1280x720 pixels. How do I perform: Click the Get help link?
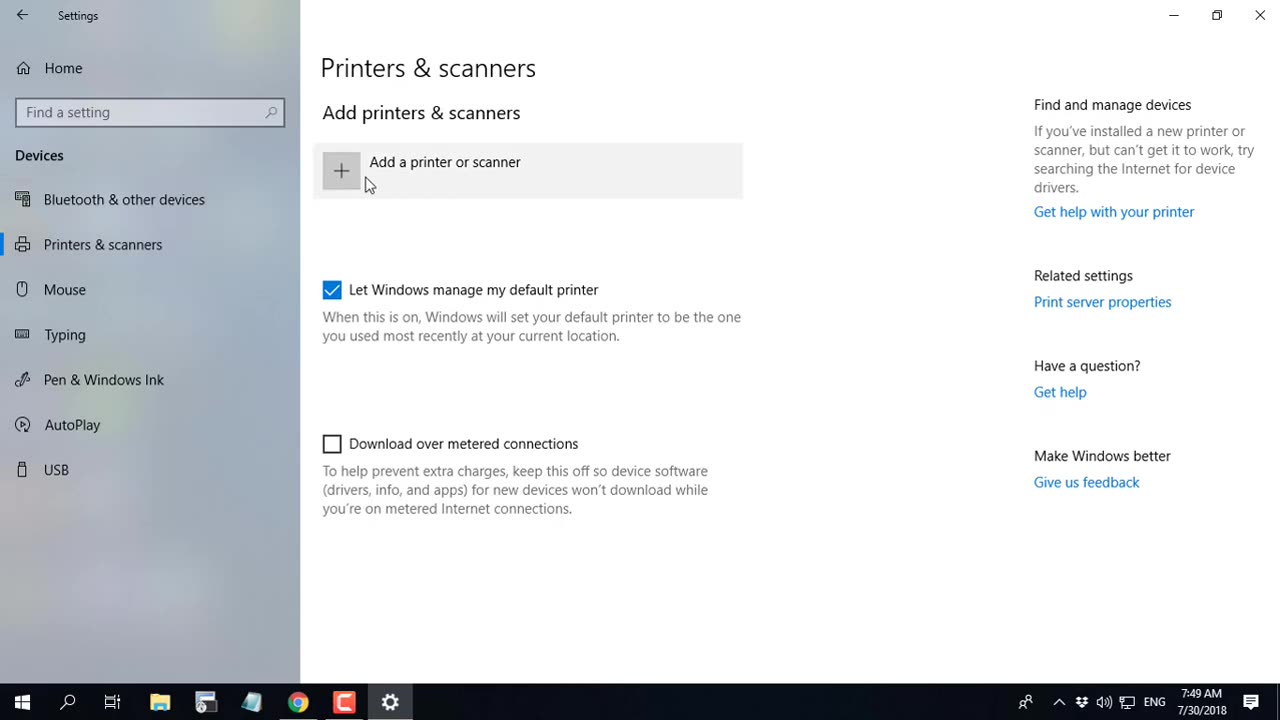(x=1060, y=392)
